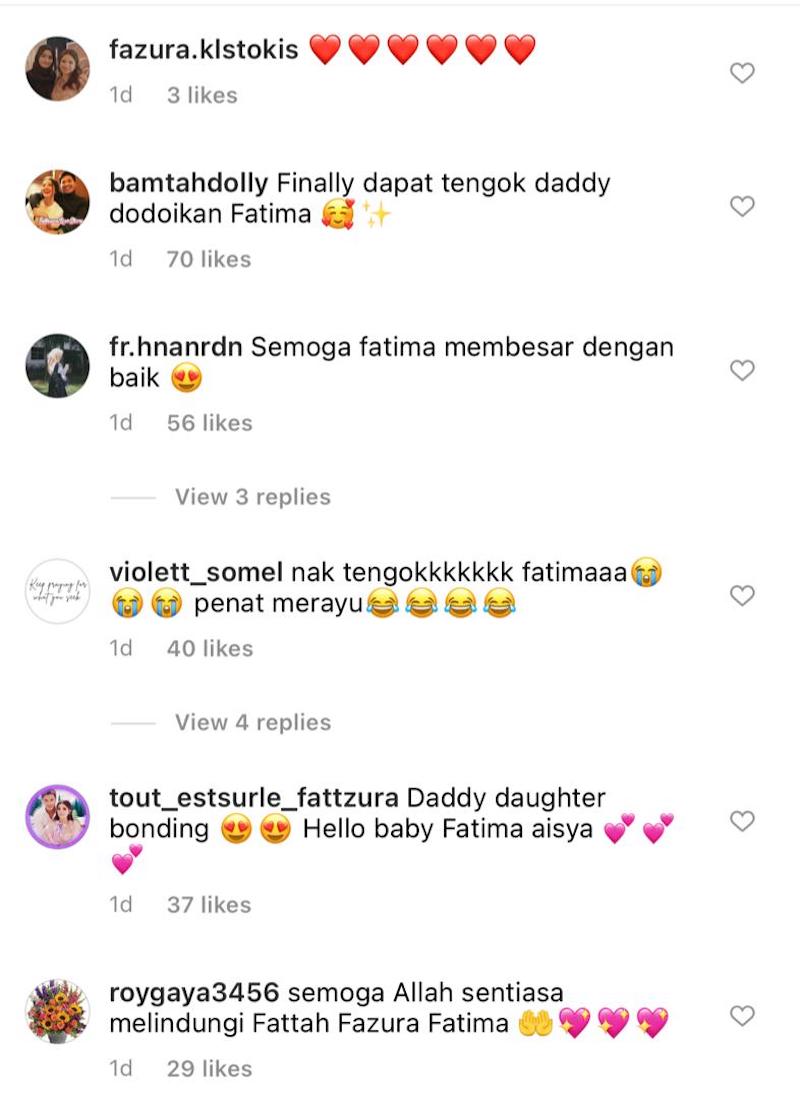View the 56 likes list
This screenshot has width=800, height=1099.
210,423
